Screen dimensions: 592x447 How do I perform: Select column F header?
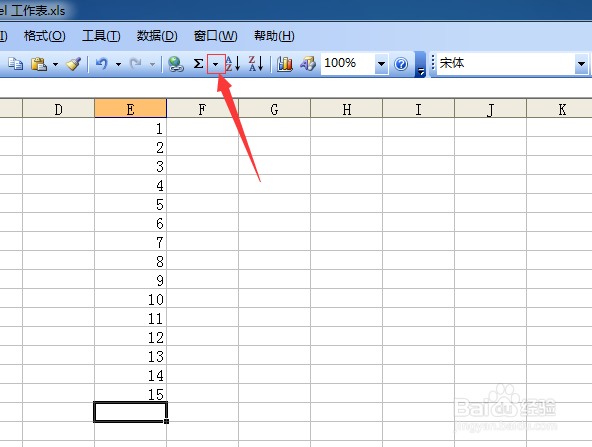(x=202, y=109)
